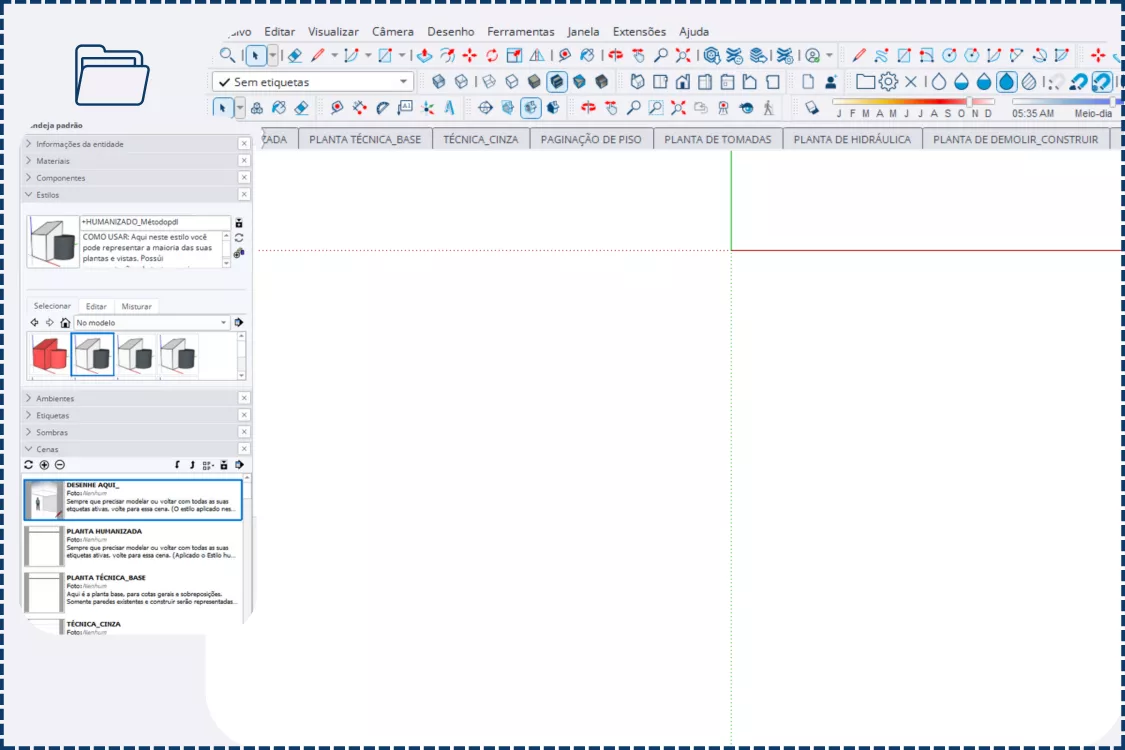Open the Extensões menu
Viewport: 1125px width, 750px height.
[x=639, y=32]
